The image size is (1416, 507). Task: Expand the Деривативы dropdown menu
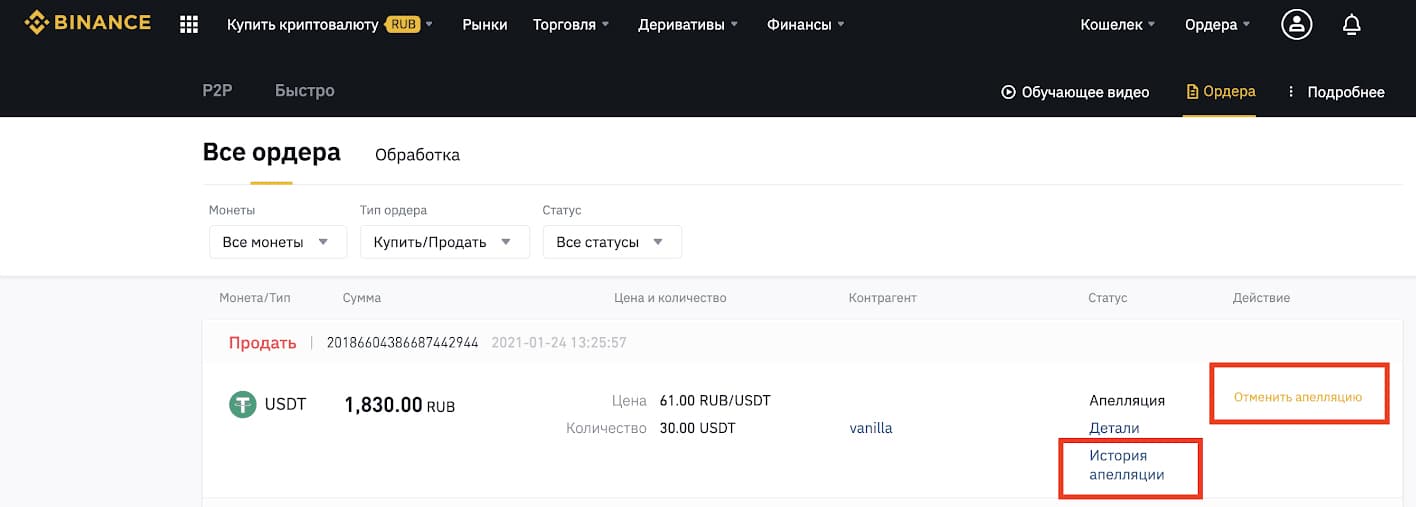point(688,24)
